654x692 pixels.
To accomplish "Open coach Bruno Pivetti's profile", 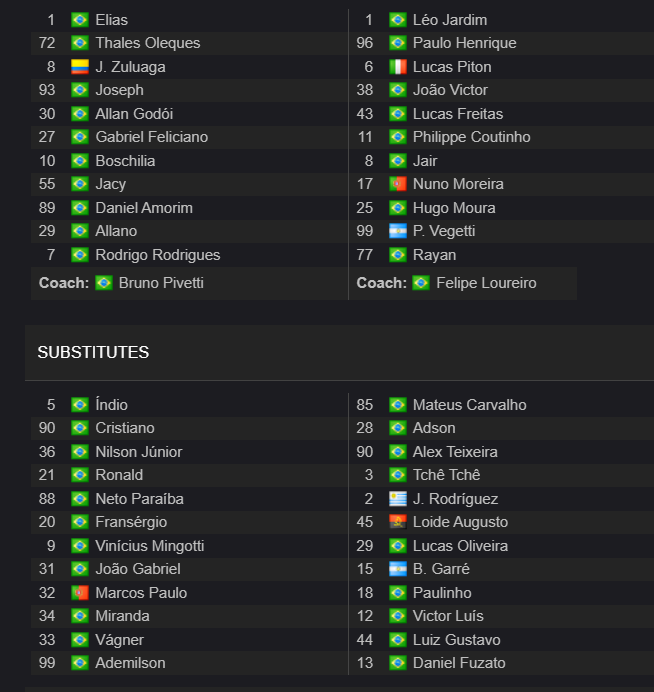I will pyautogui.click(x=161, y=283).
